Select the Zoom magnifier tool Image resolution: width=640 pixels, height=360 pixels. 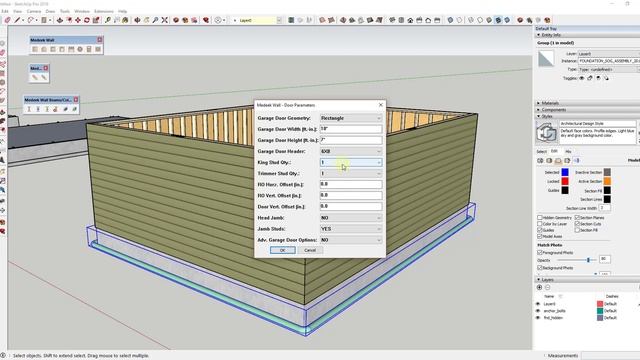point(156,20)
